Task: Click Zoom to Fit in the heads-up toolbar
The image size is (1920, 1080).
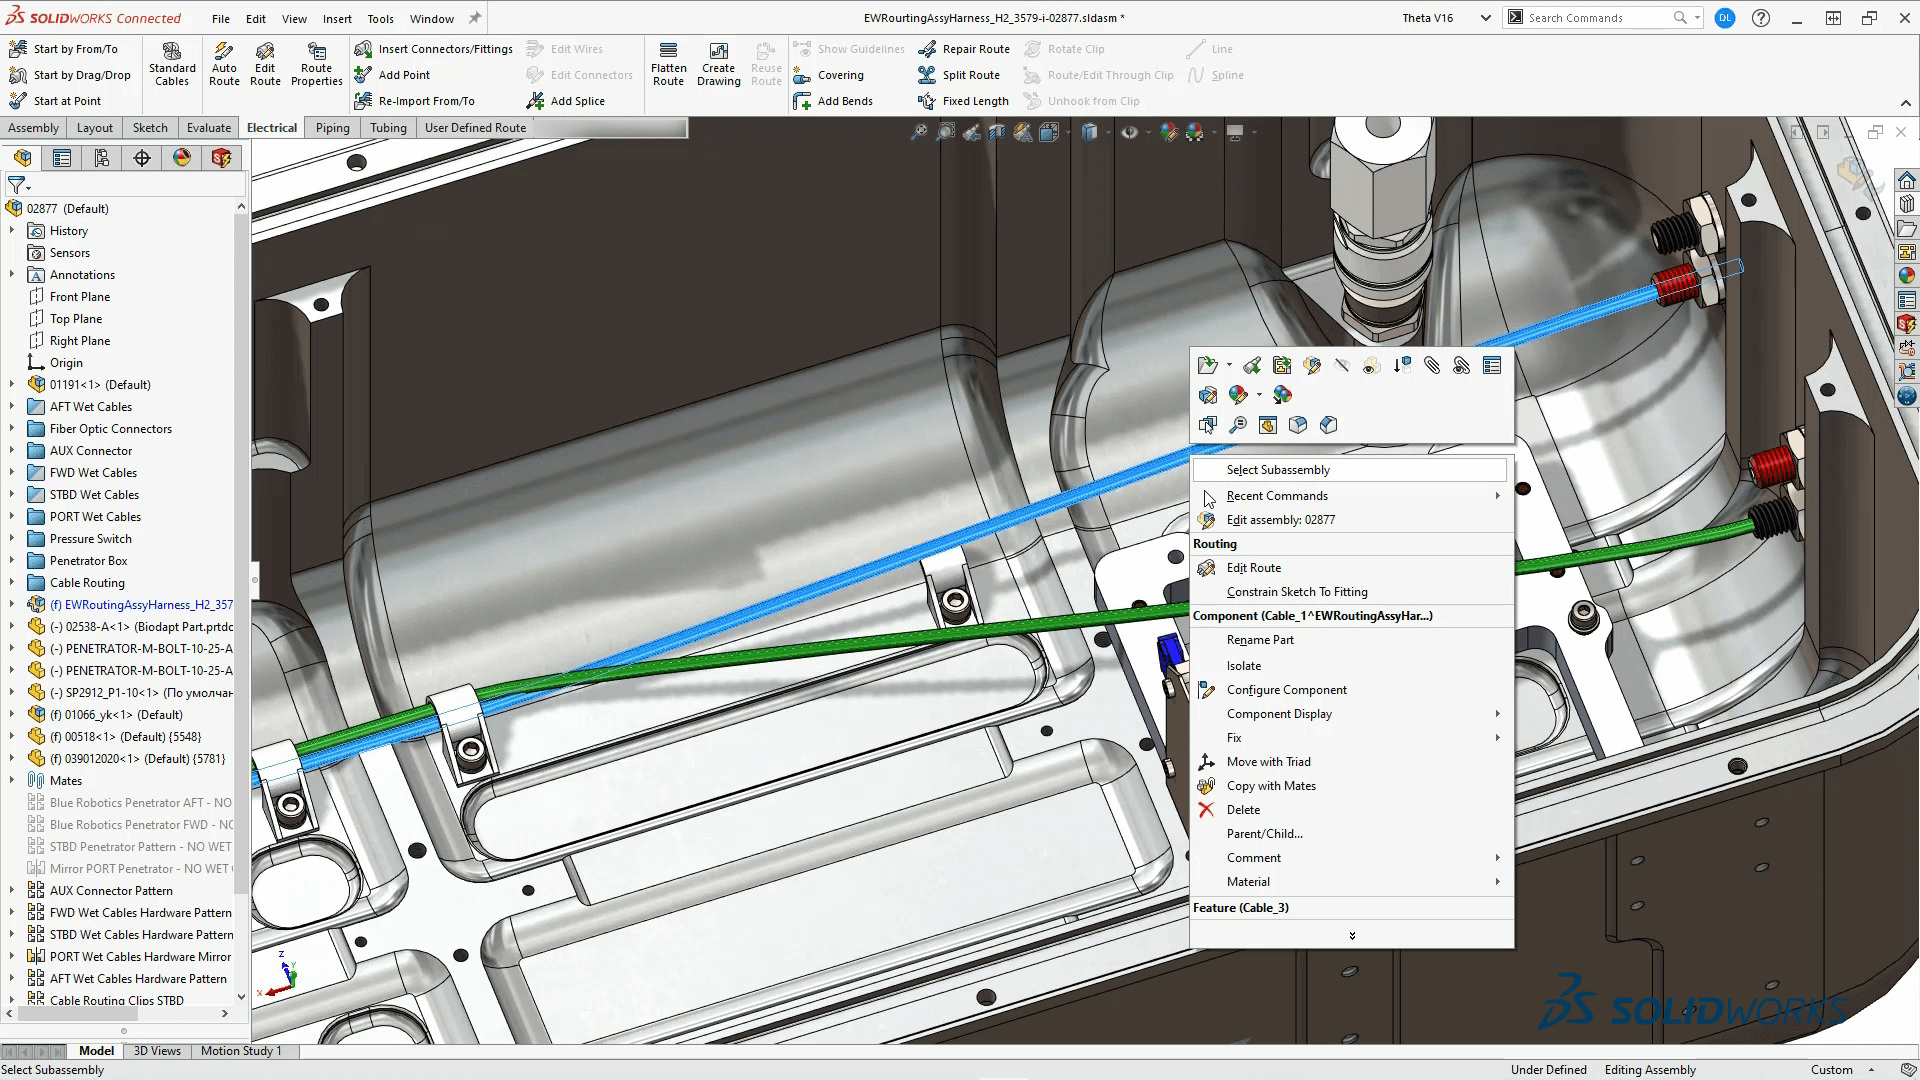Action: tap(919, 132)
